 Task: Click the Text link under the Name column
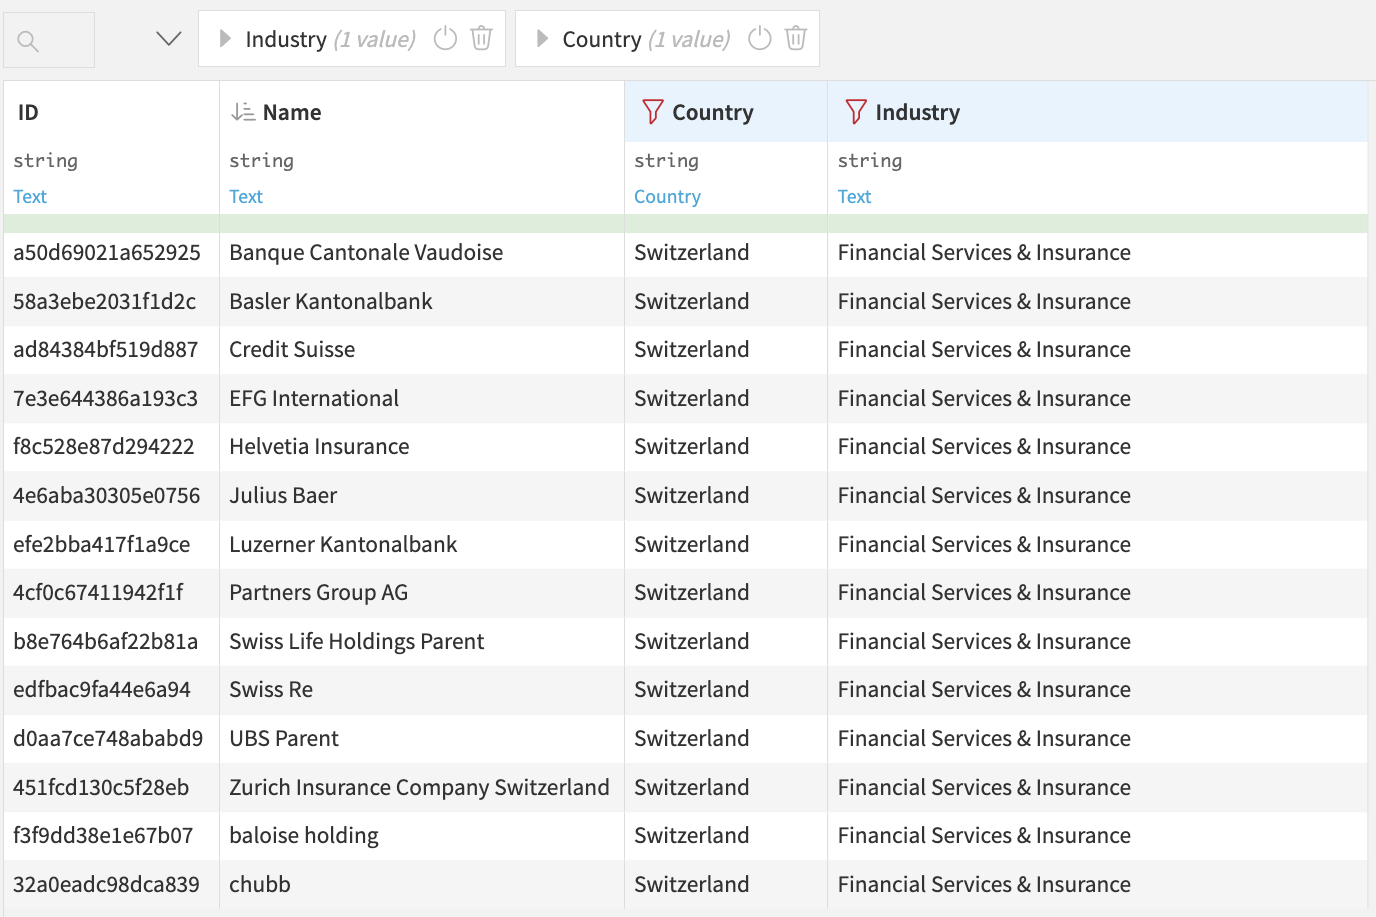click(x=245, y=196)
